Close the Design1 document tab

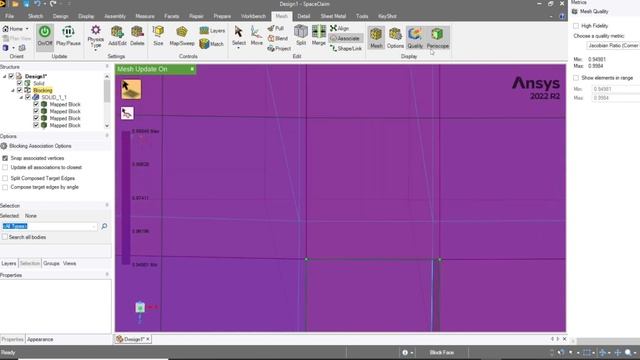[x=148, y=339]
